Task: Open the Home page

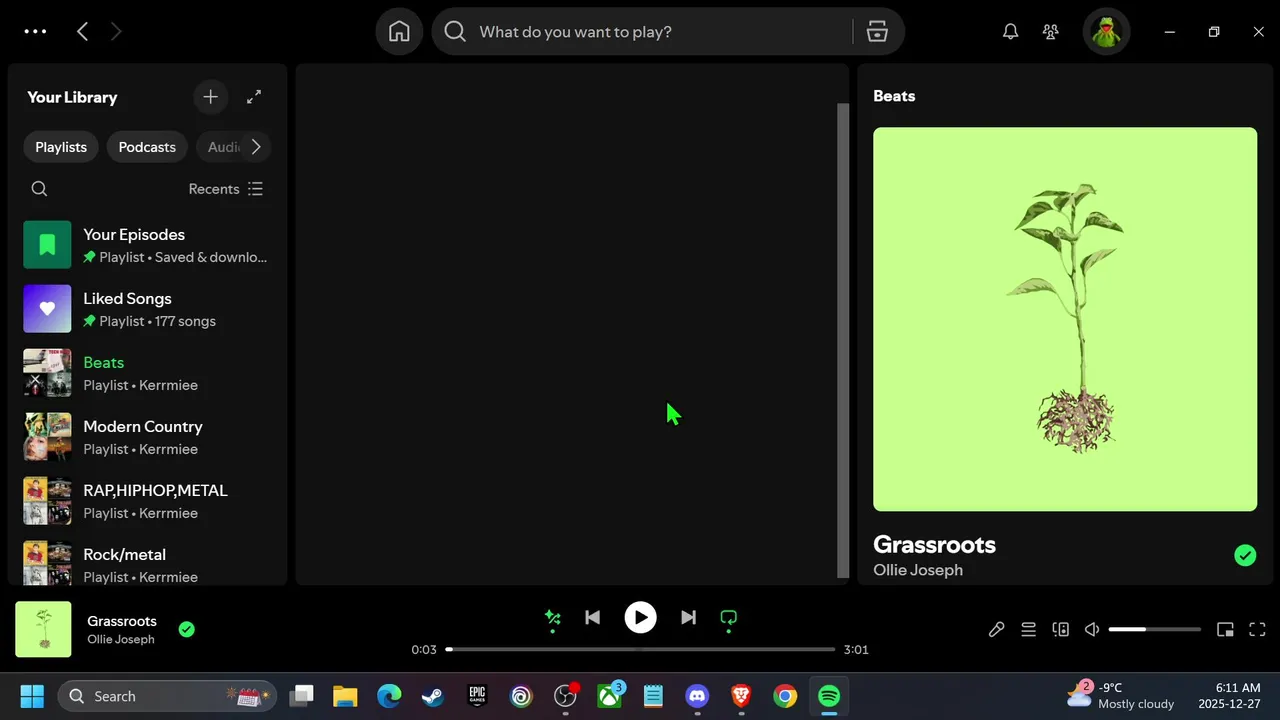Action: click(x=399, y=32)
